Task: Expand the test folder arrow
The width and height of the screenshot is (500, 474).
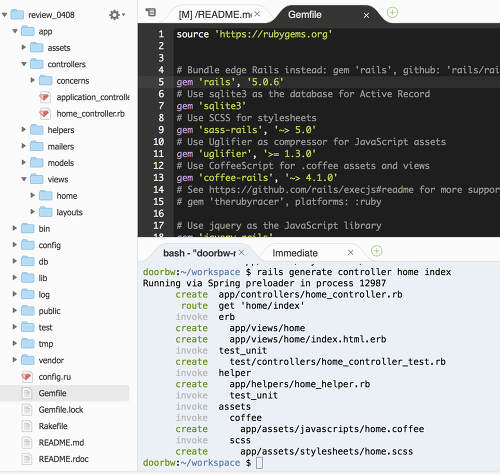Action: pyautogui.click(x=15, y=327)
